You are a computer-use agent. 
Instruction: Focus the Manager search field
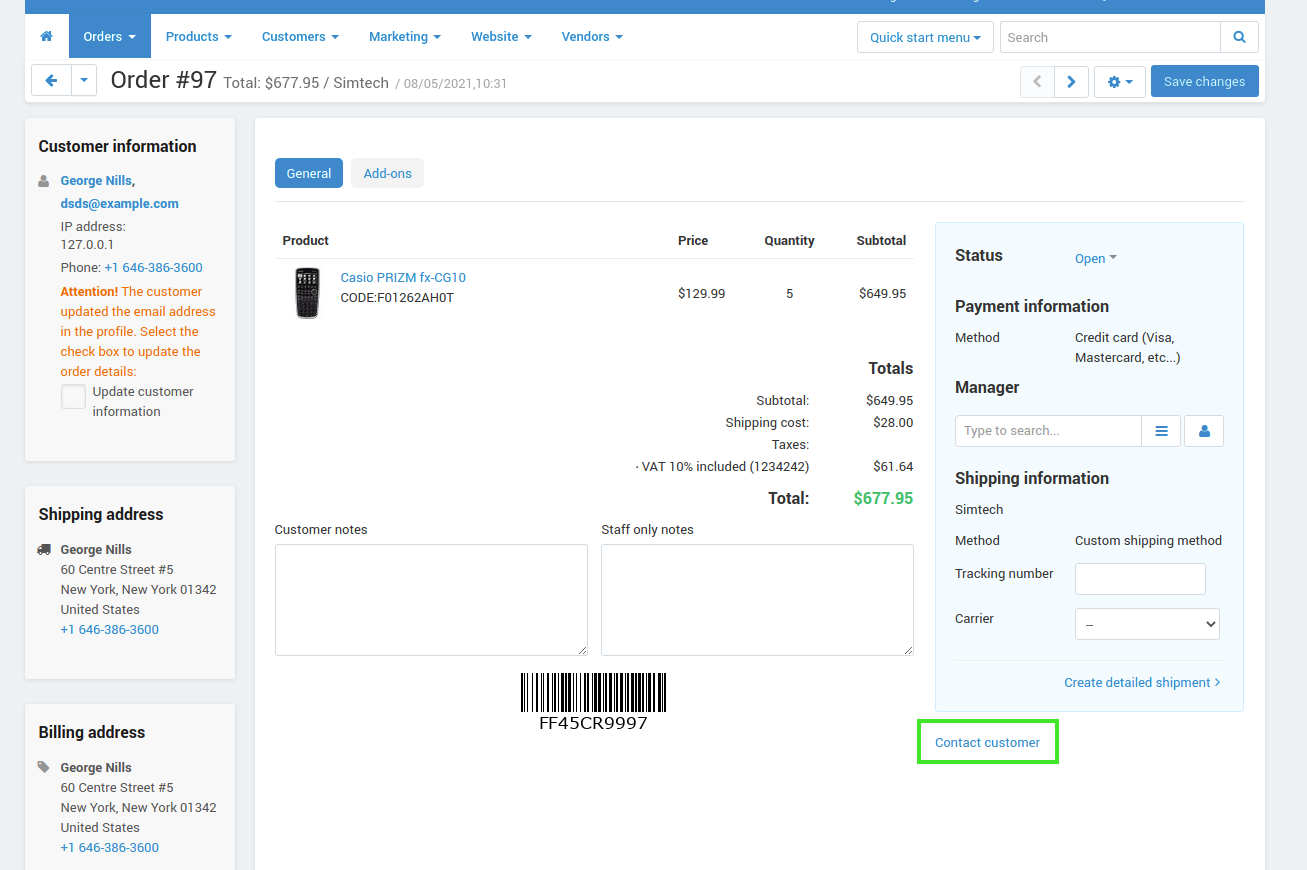tap(1048, 431)
